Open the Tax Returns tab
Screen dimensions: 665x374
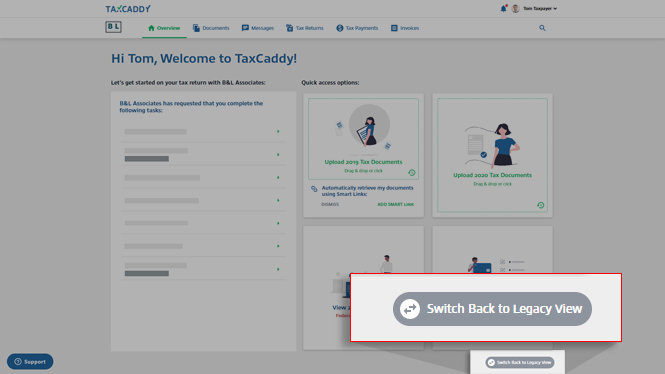[x=305, y=28]
